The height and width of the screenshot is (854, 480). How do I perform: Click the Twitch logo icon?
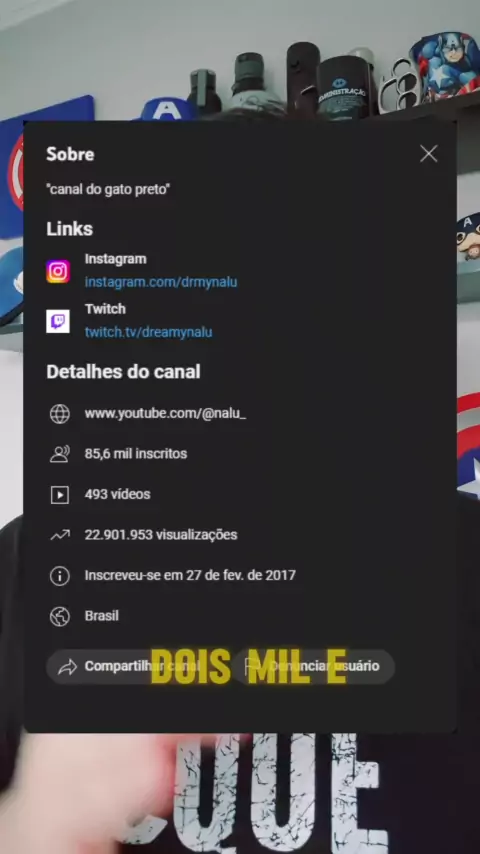58,321
